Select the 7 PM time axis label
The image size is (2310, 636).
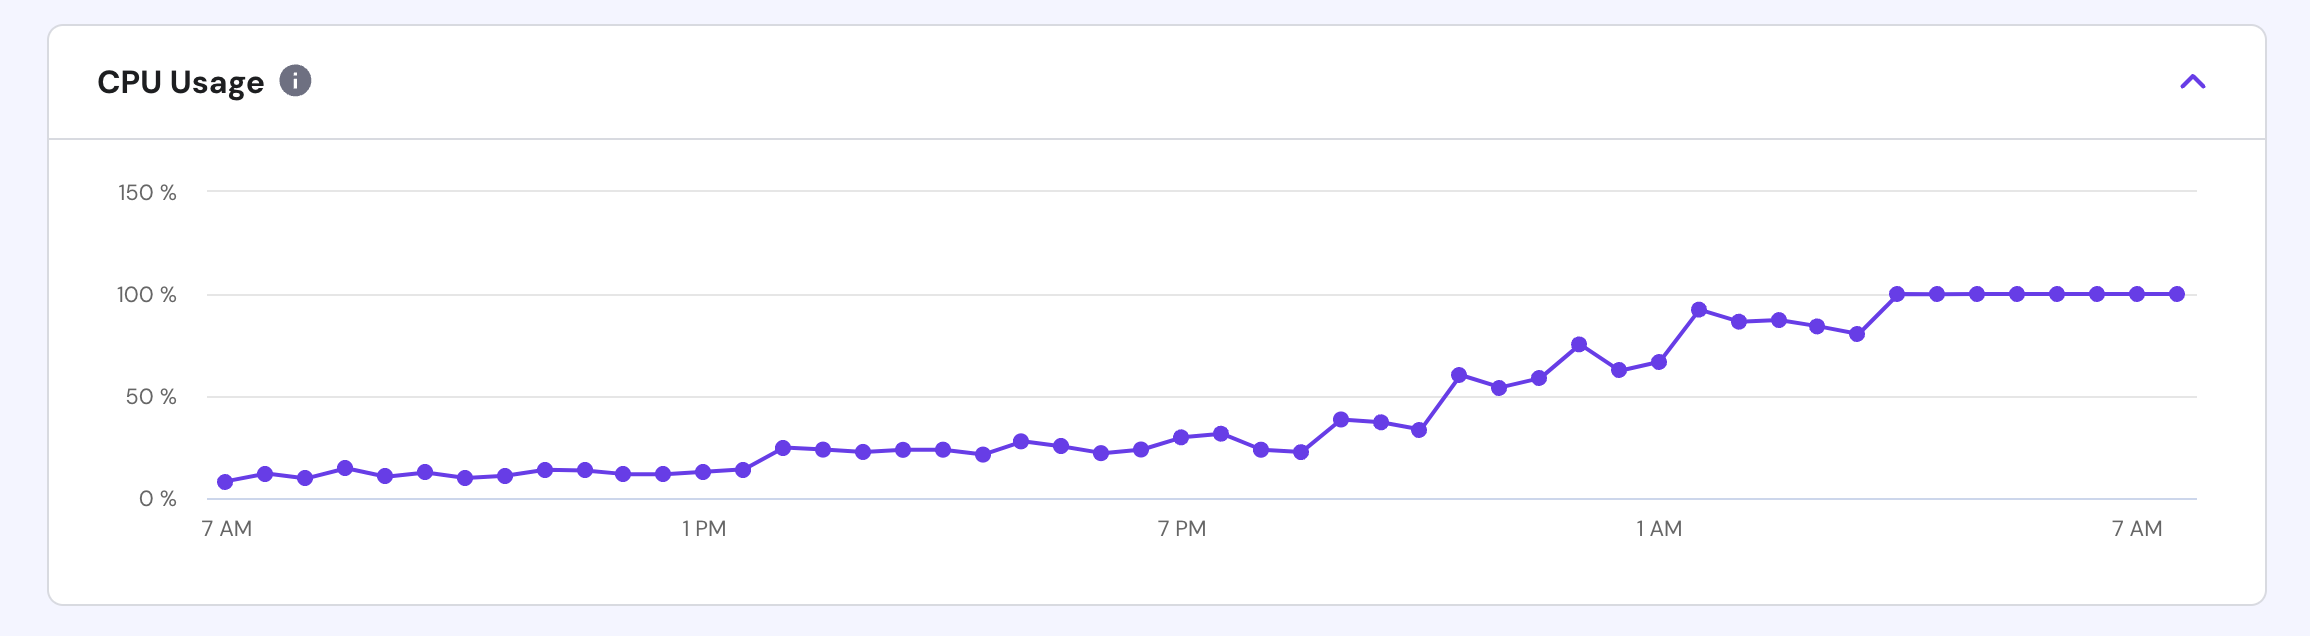pos(1182,529)
